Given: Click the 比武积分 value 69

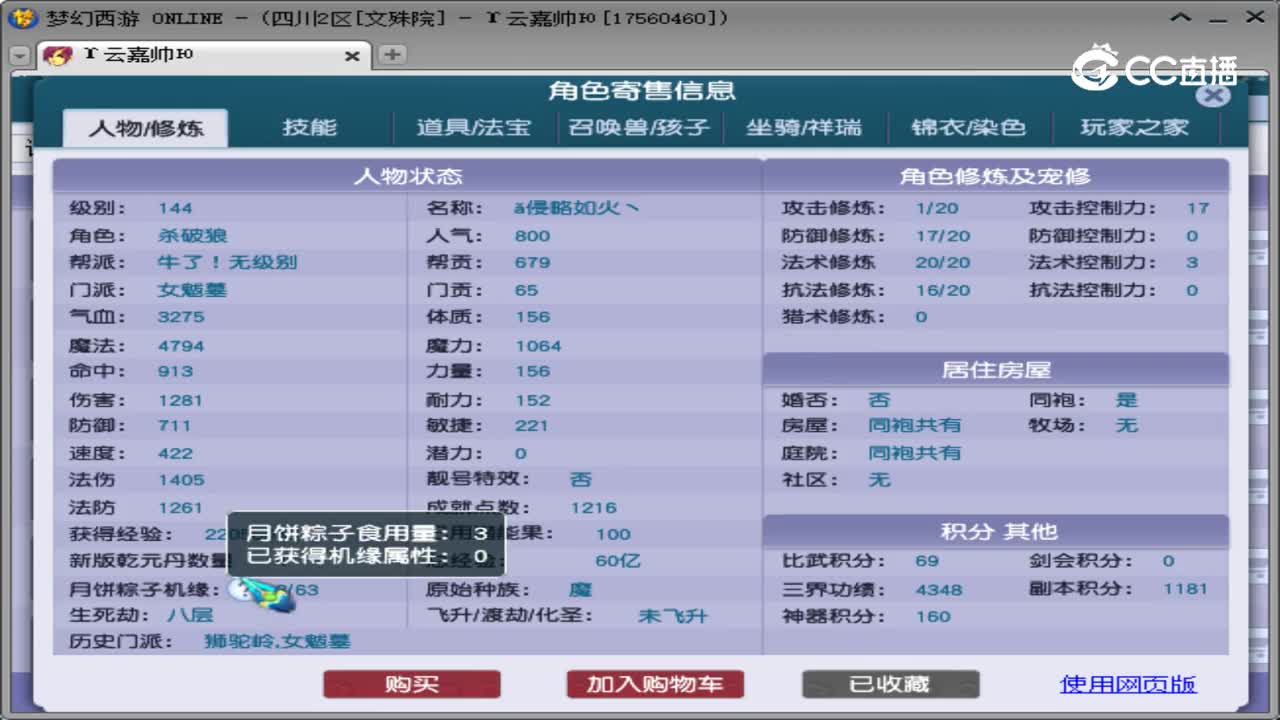Looking at the screenshot, I should (927, 561).
